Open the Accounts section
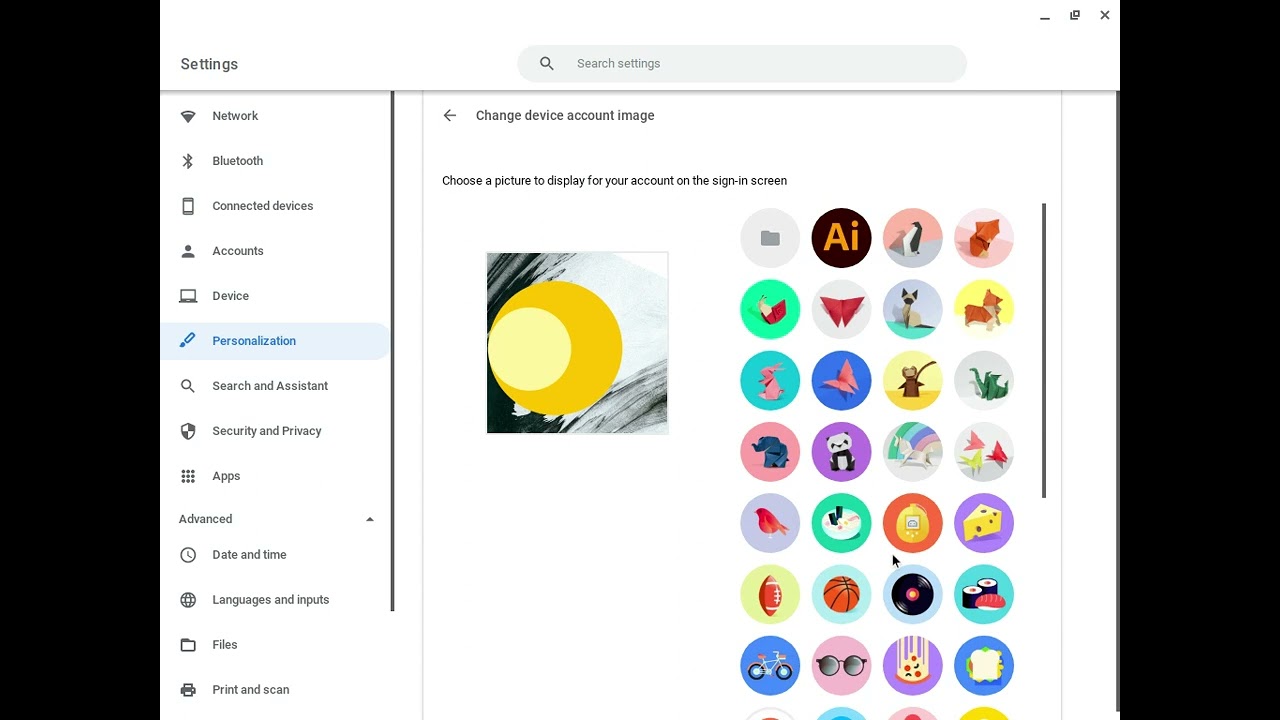 click(x=275, y=251)
